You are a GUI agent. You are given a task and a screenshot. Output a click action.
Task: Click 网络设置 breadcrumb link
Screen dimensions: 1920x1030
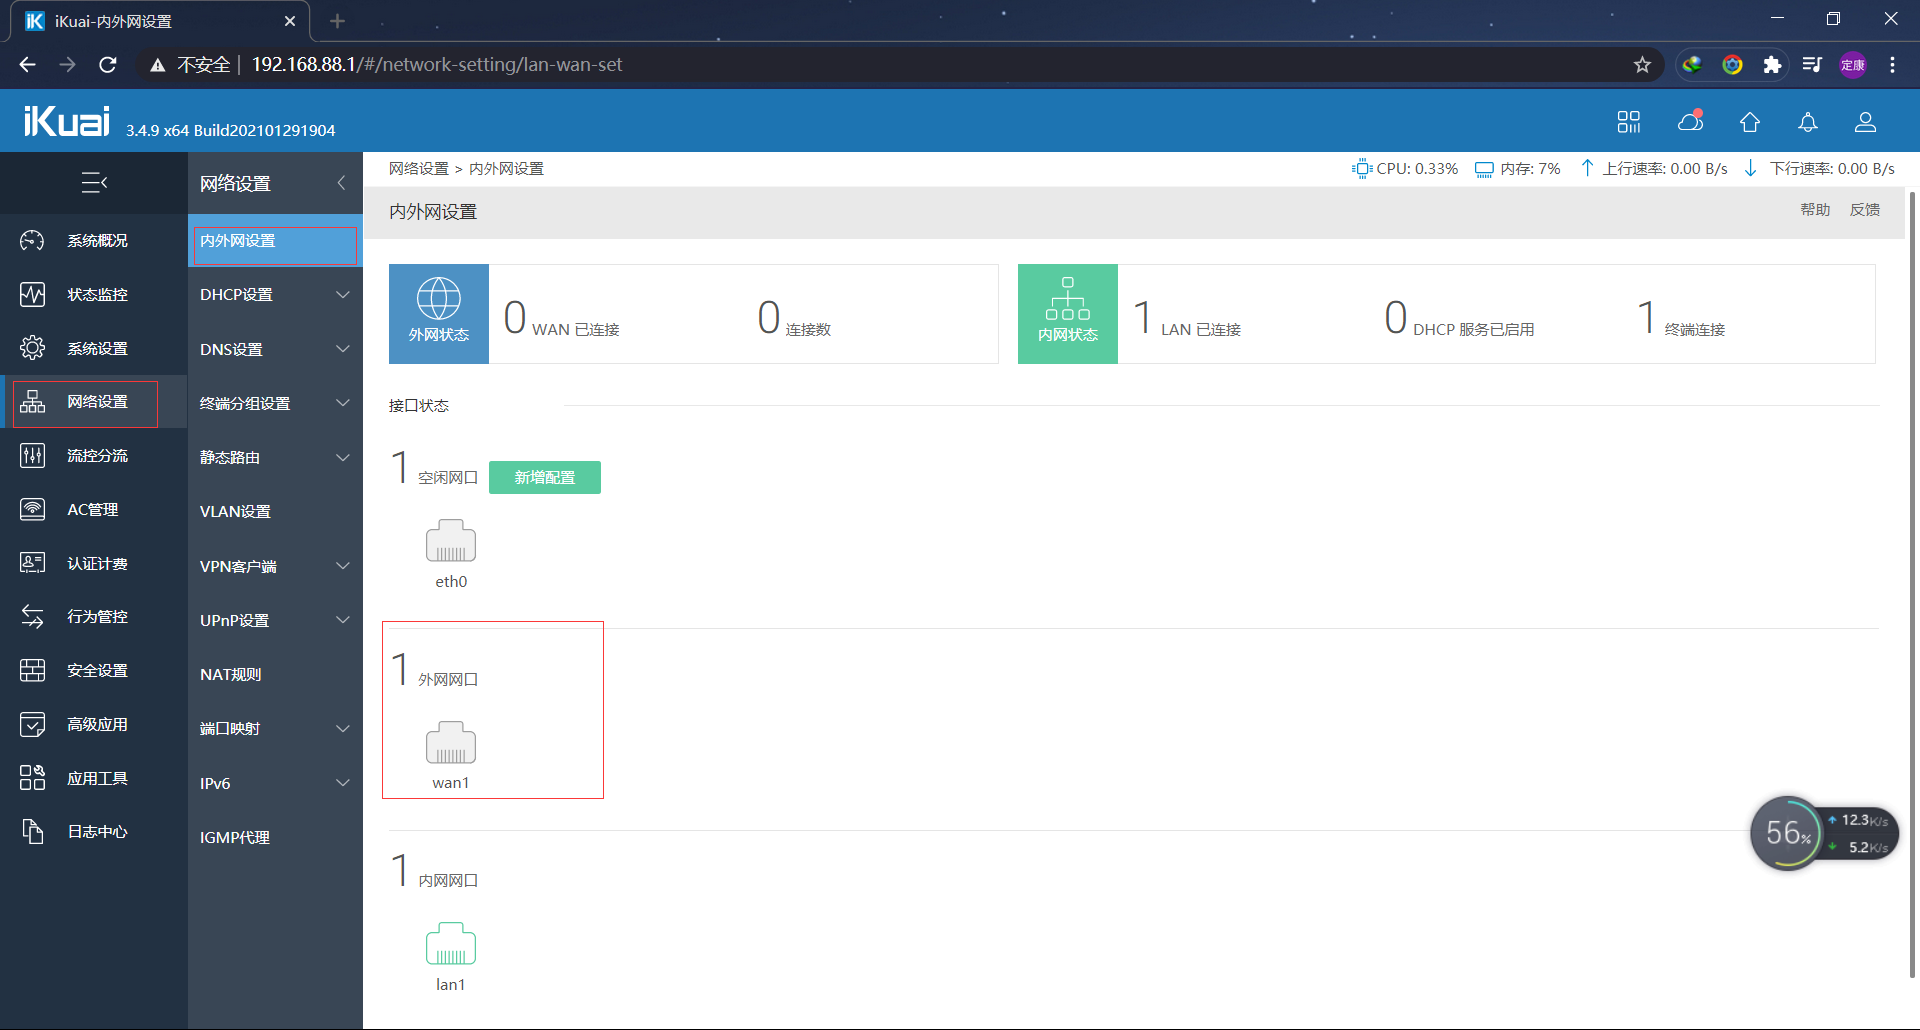pos(419,168)
